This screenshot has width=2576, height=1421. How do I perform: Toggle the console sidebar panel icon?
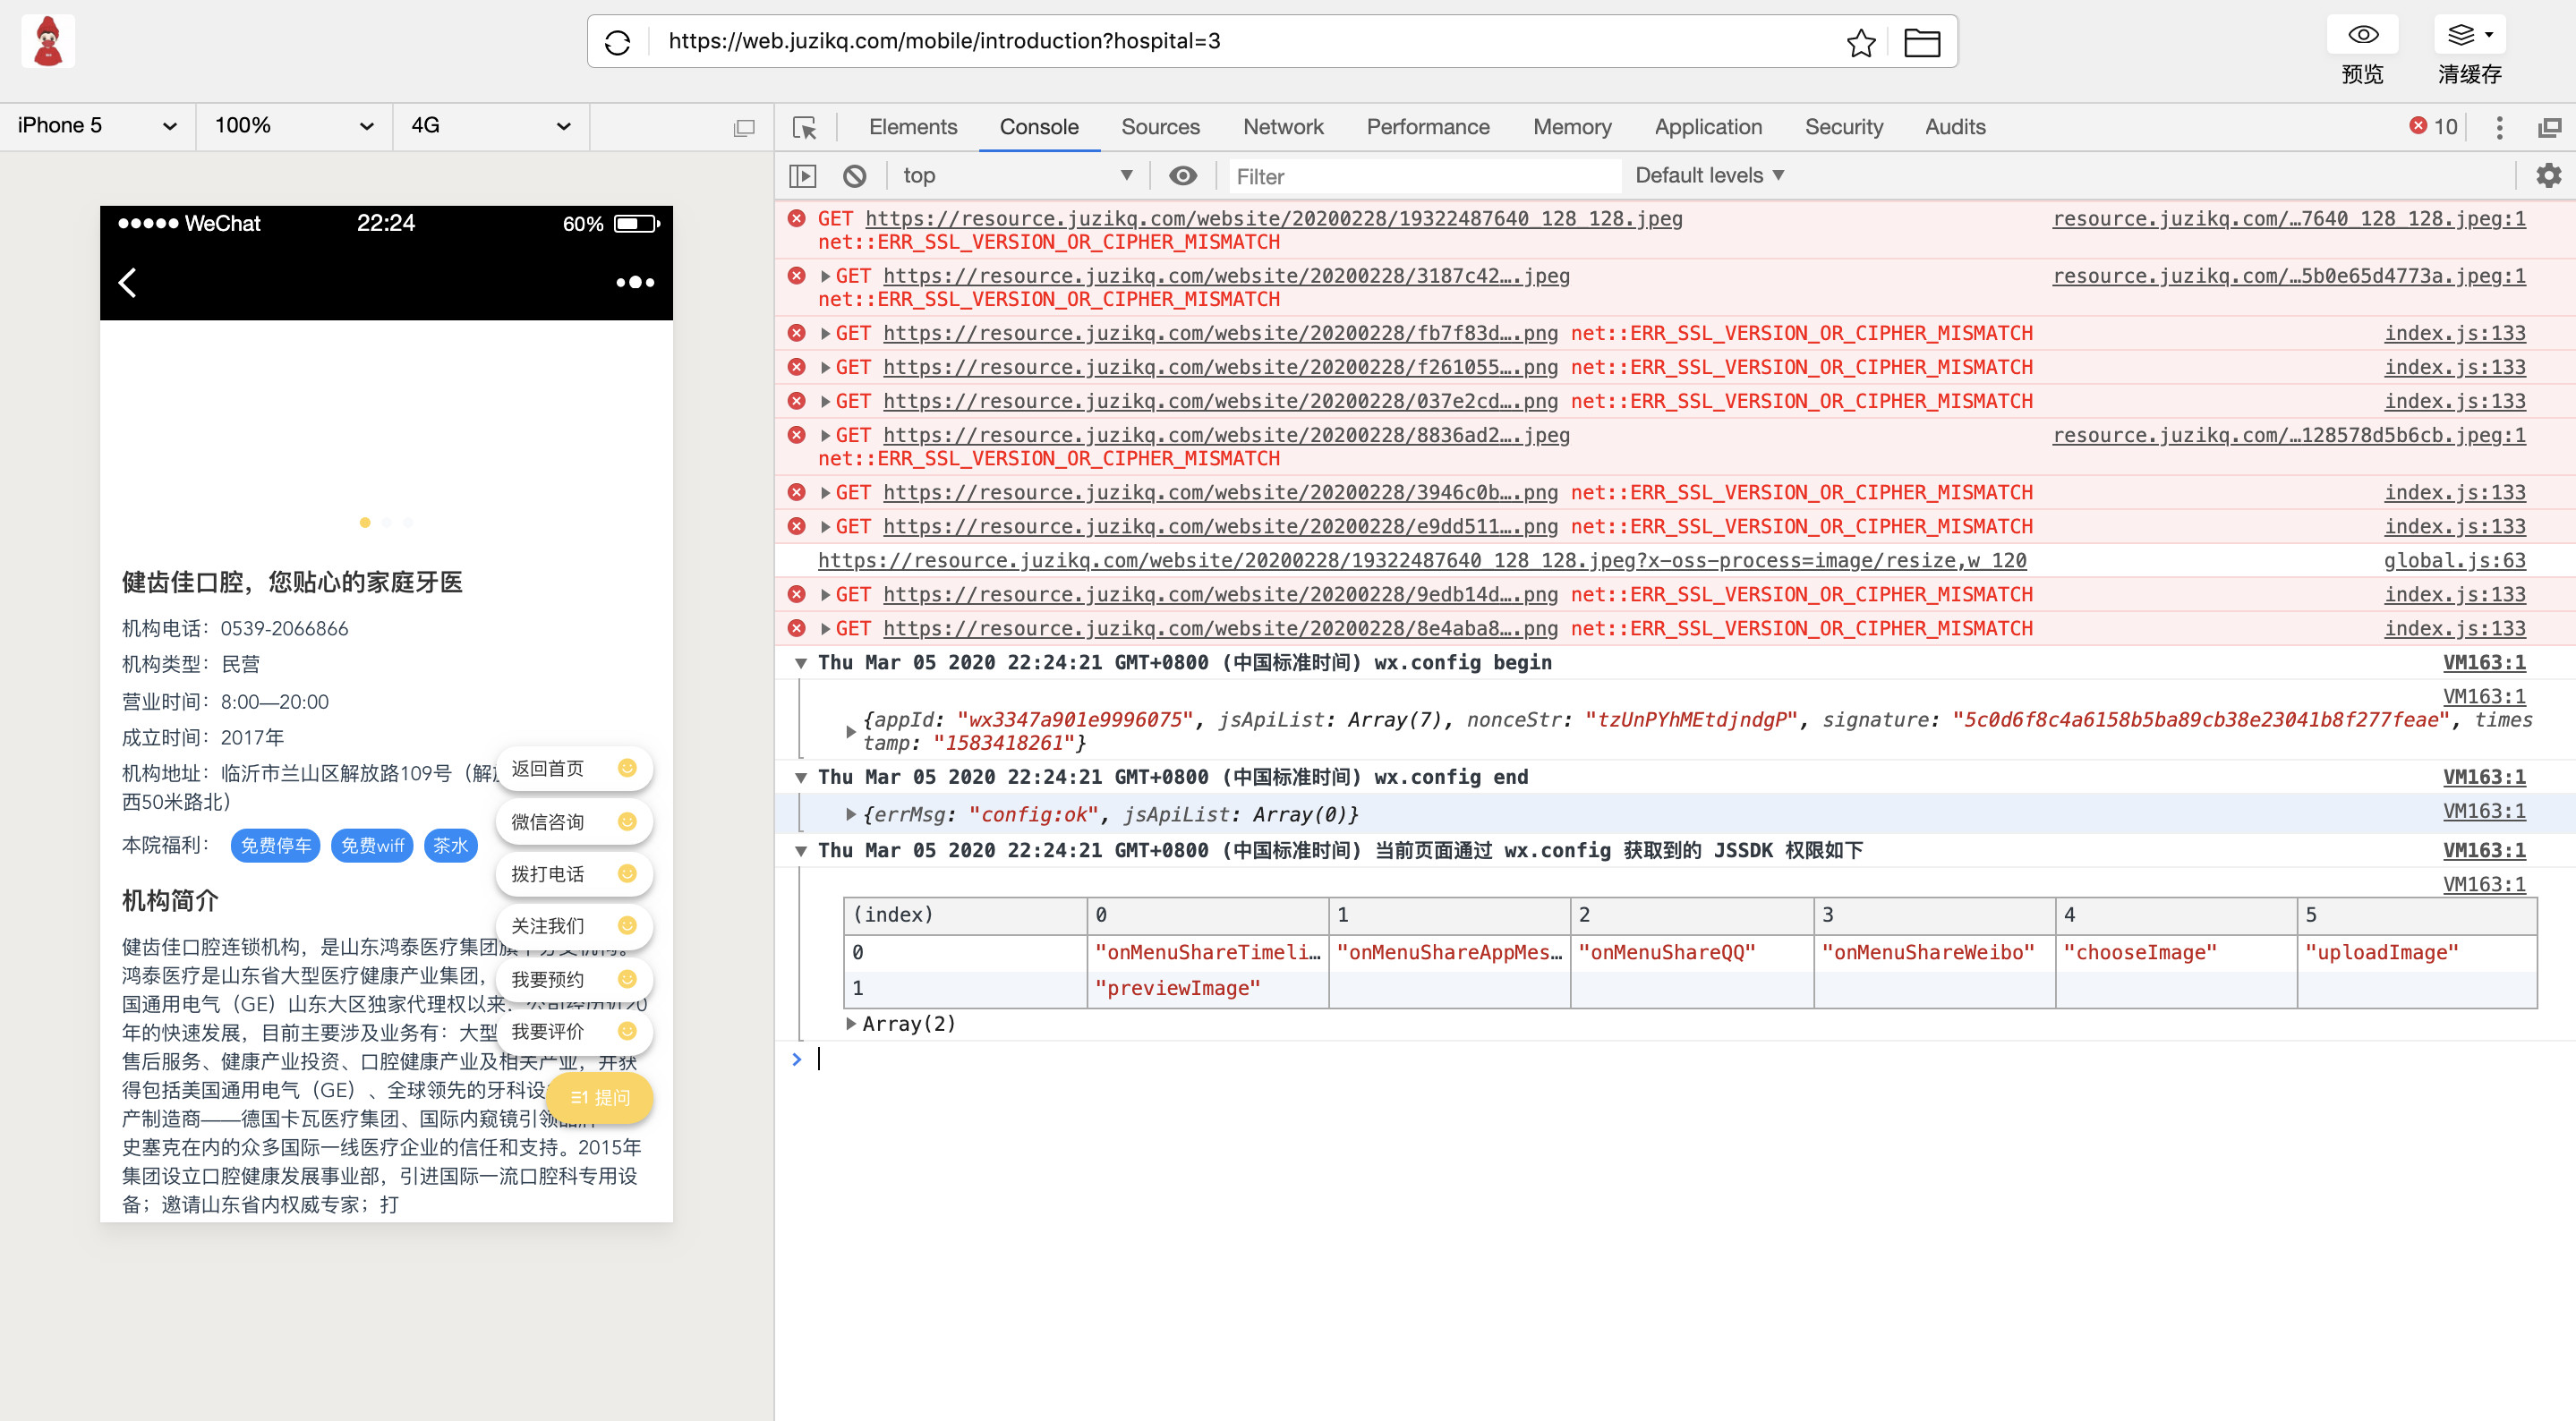[x=802, y=176]
